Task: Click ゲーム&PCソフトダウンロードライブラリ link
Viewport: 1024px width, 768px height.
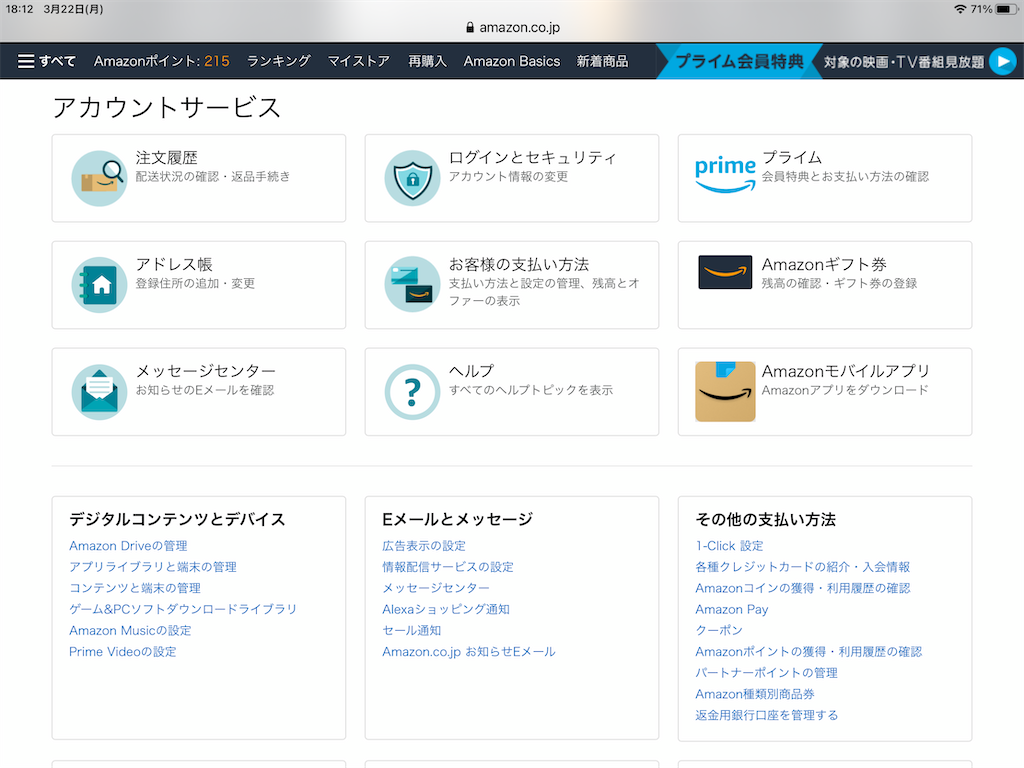Action: click(x=183, y=609)
